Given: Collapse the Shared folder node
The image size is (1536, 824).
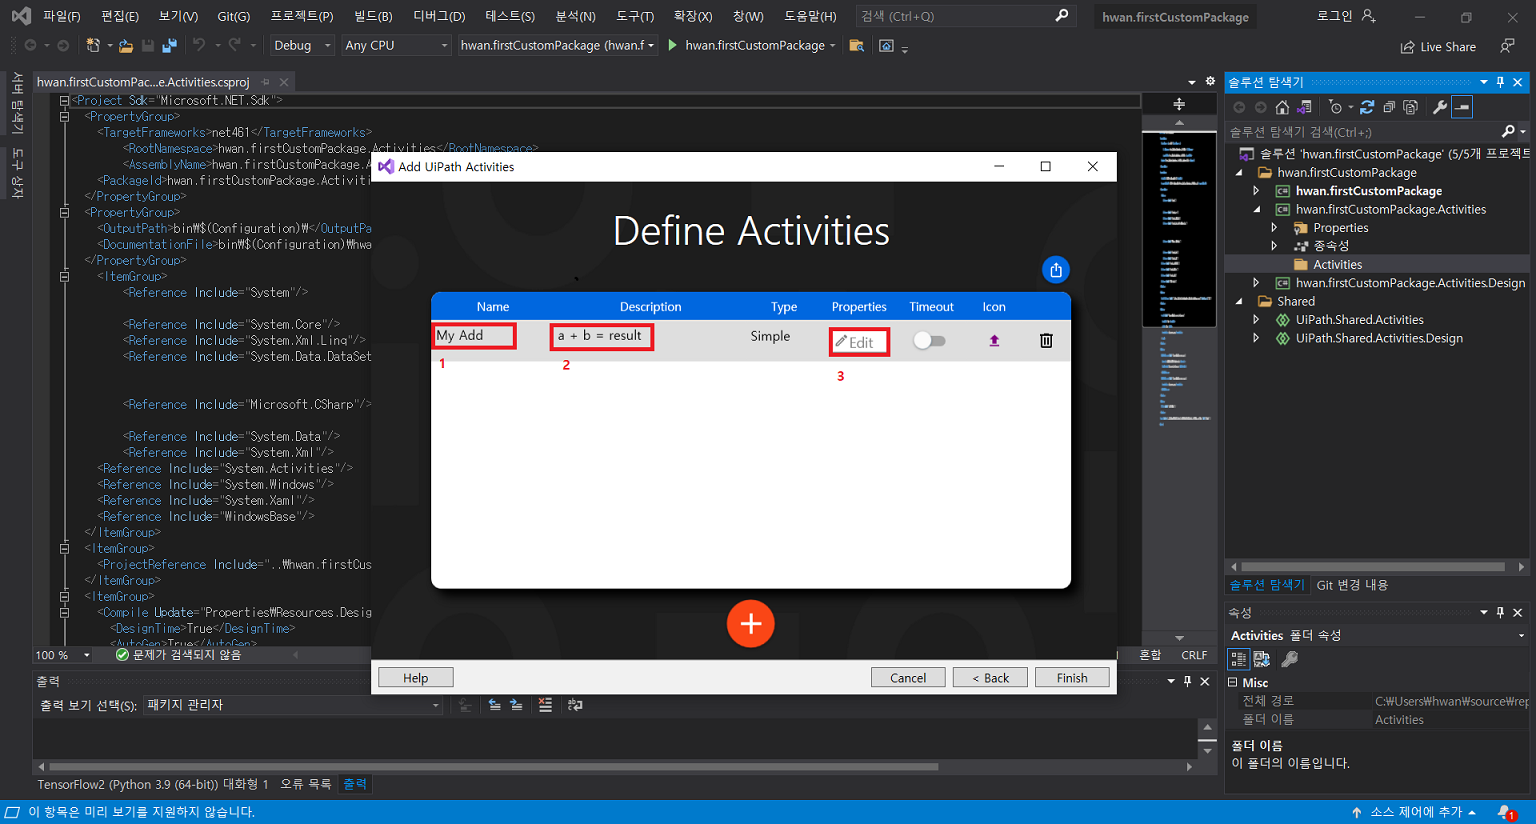Looking at the screenshot, I should click(1240, 301).
